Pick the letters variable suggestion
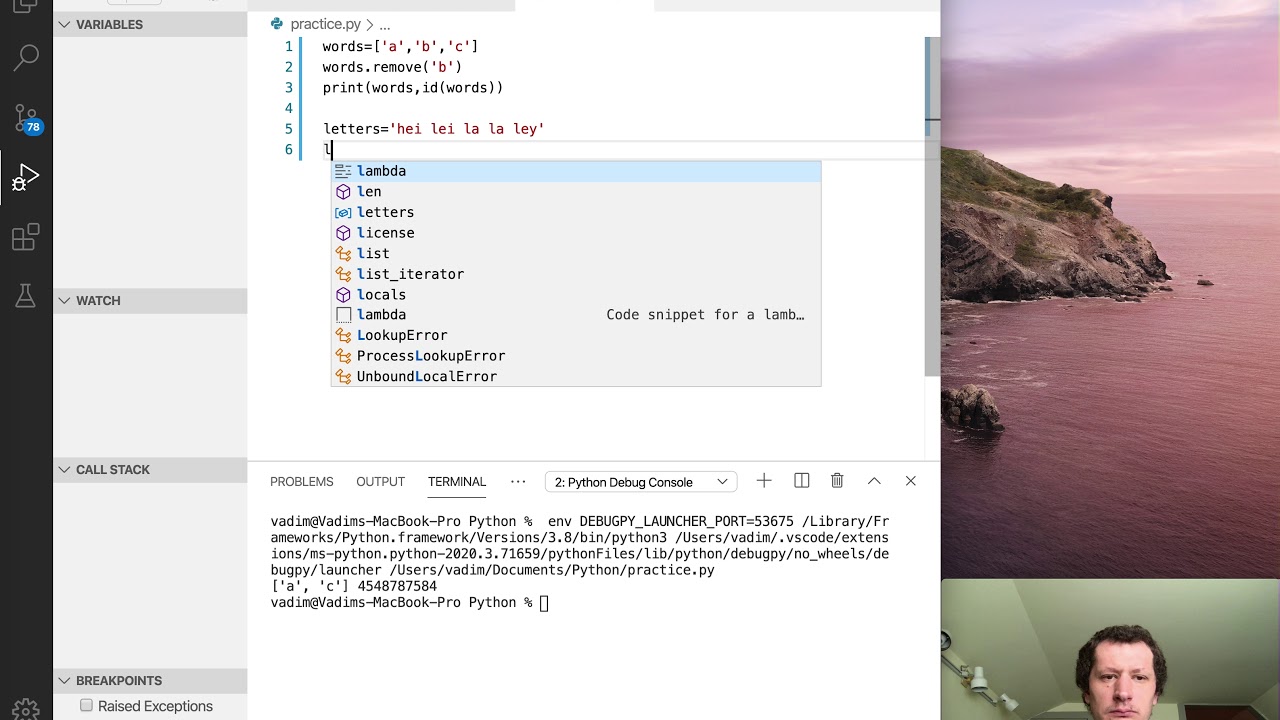 (x=576, y=212)
